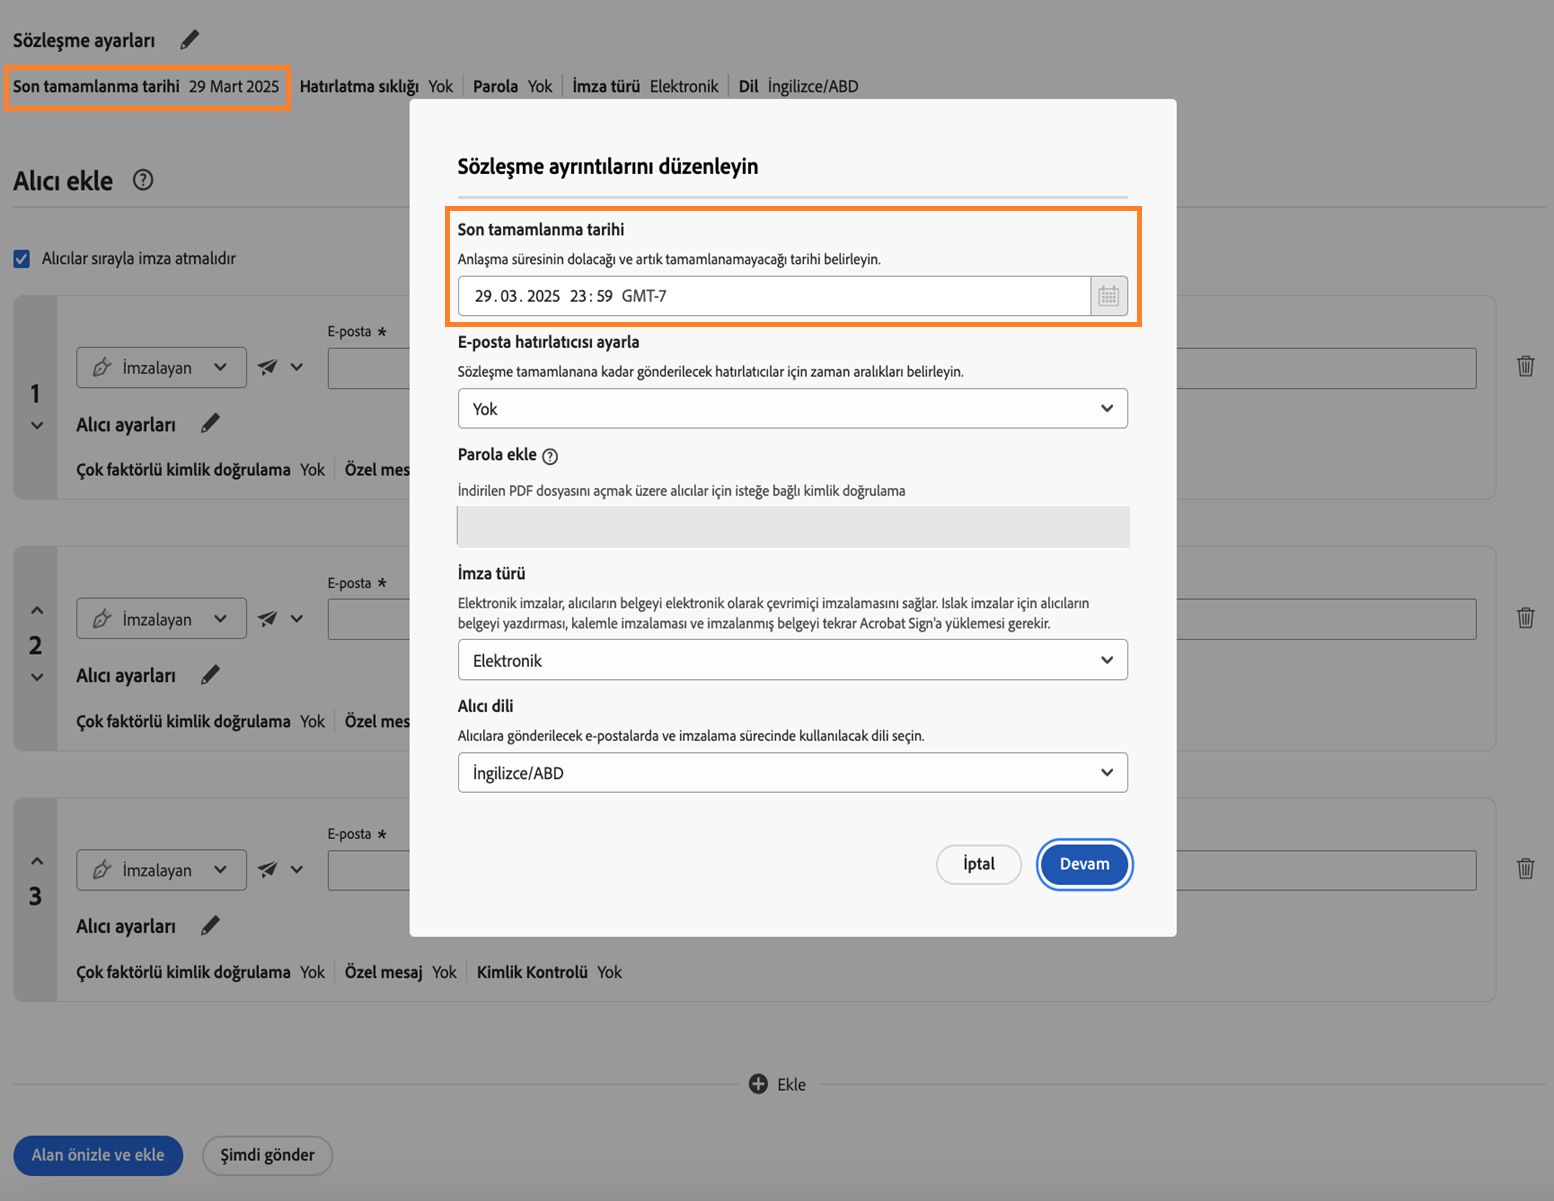Screen dimensions: 1554x1201
Task: Open the help icon next to Alıcı ekle
Action: tap(143, 180)
